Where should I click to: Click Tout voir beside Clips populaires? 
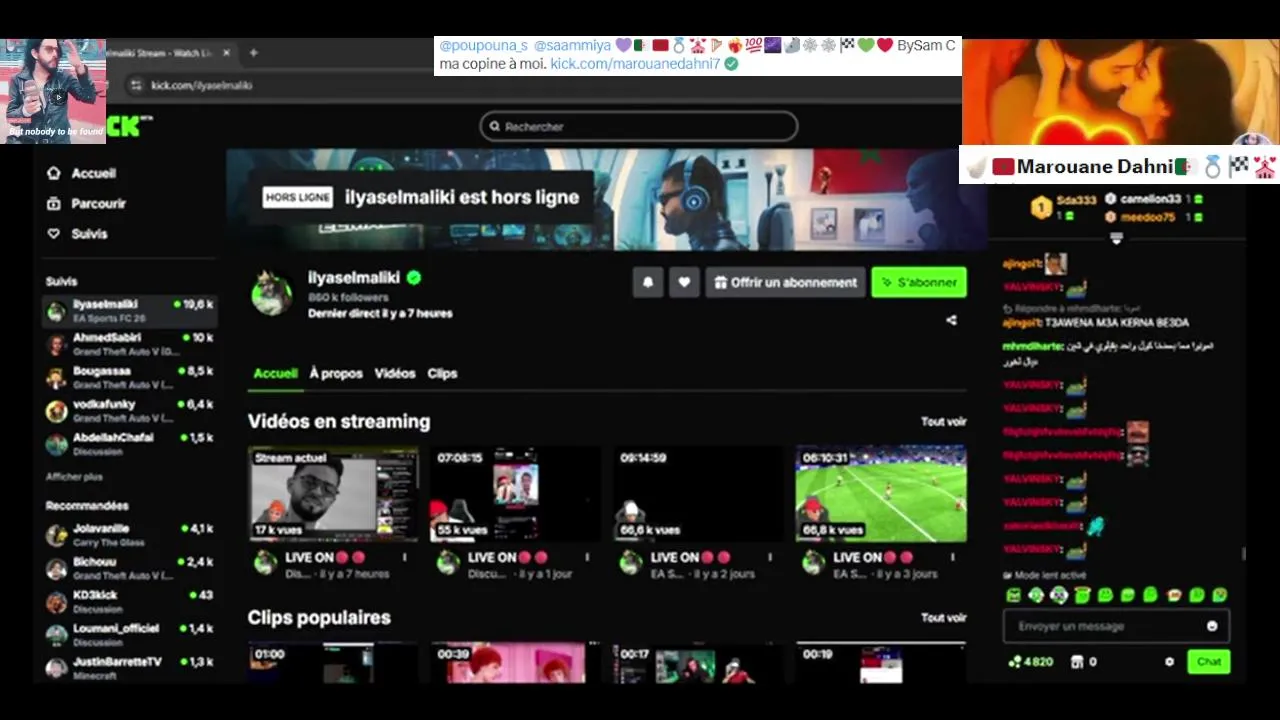coord(943,618)
